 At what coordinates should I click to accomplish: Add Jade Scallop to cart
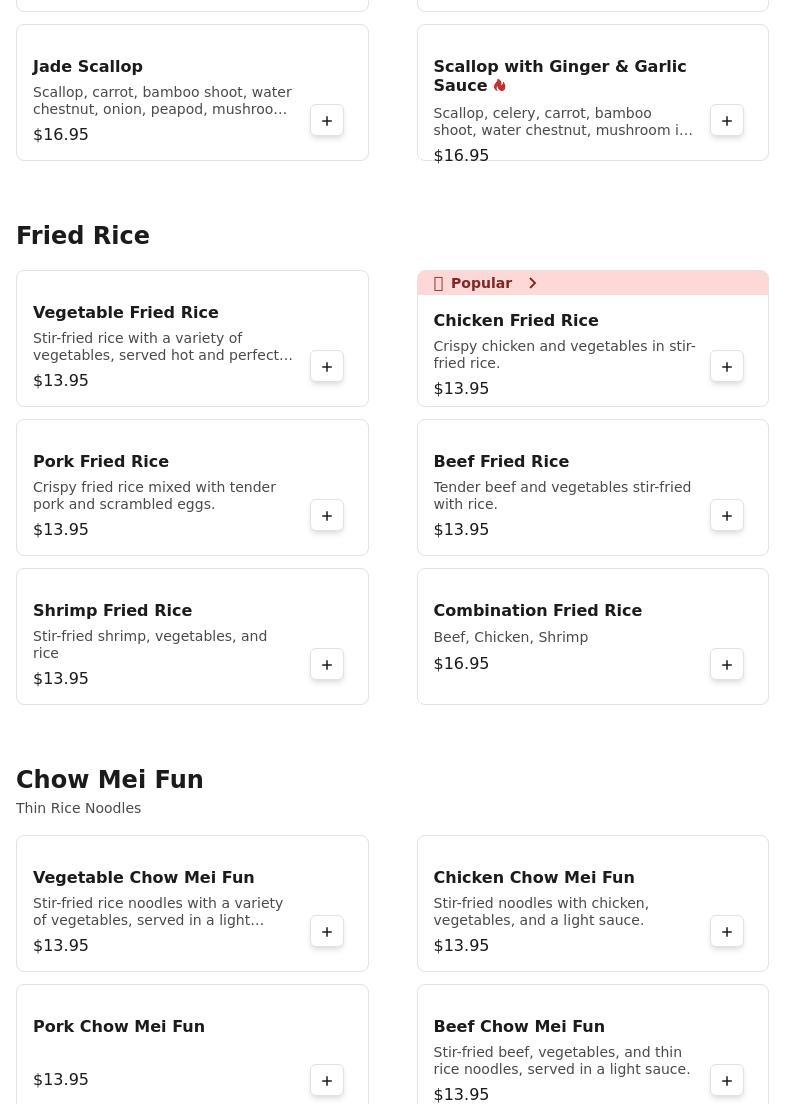click(x=327, y=121)
